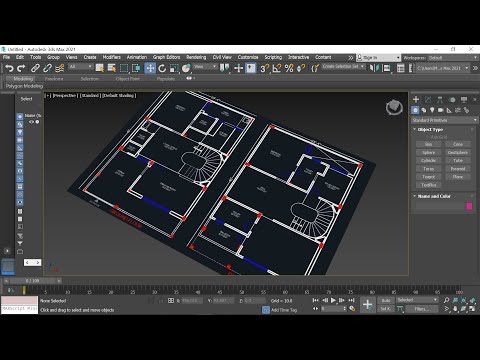Click the Create tab plus icon
This screenshot has width=480, height=360.
[416, 99]
